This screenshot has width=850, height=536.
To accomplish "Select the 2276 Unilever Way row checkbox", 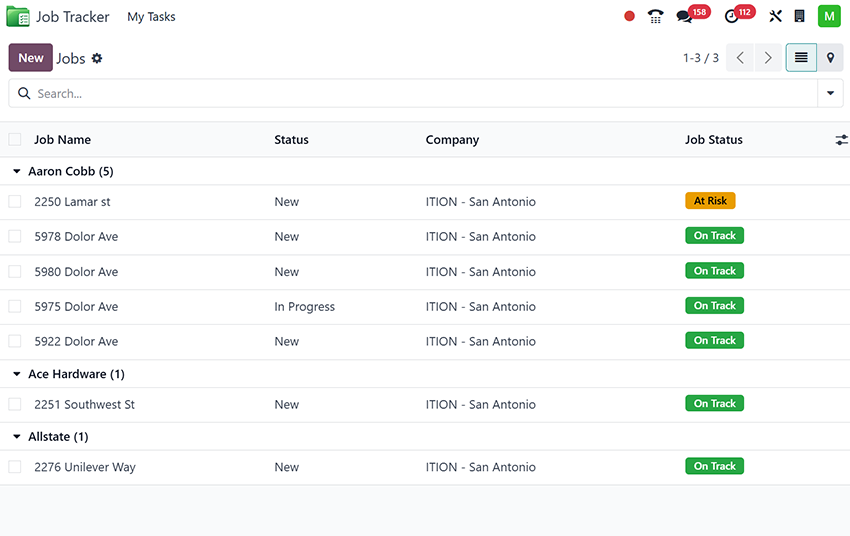I will pos(15,467).
